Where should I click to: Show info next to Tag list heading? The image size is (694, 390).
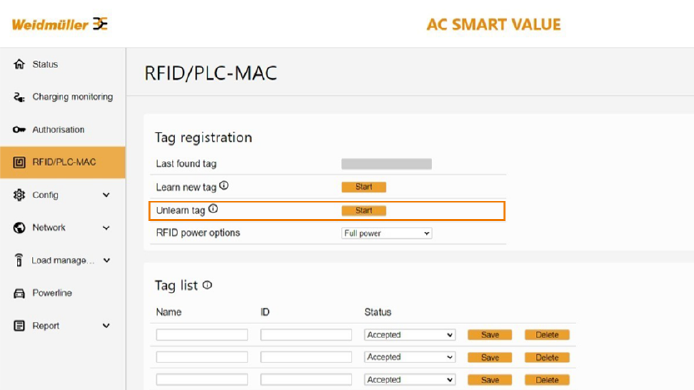[207, 285]
